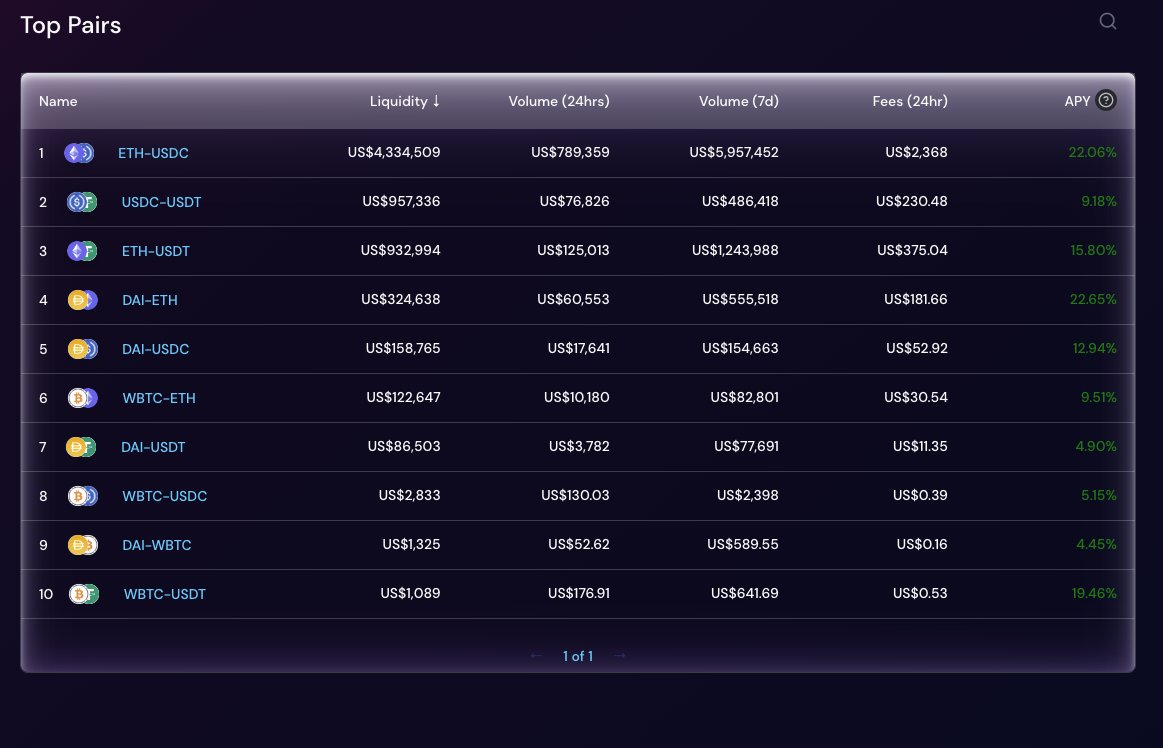Click the USDC-USDT token pair icon

[81, 202]
